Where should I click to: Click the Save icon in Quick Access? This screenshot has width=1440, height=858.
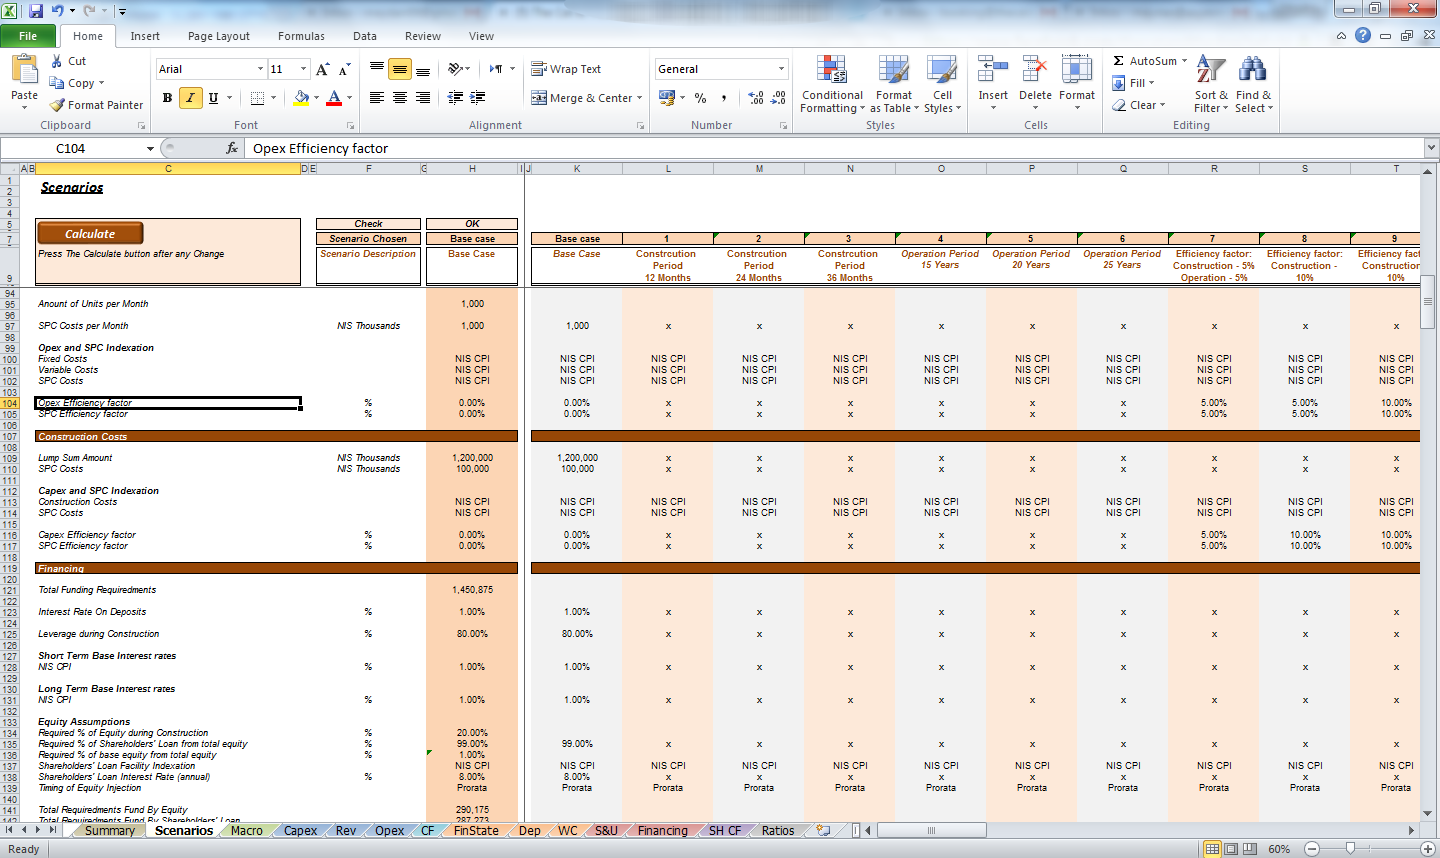click(36, 11)
